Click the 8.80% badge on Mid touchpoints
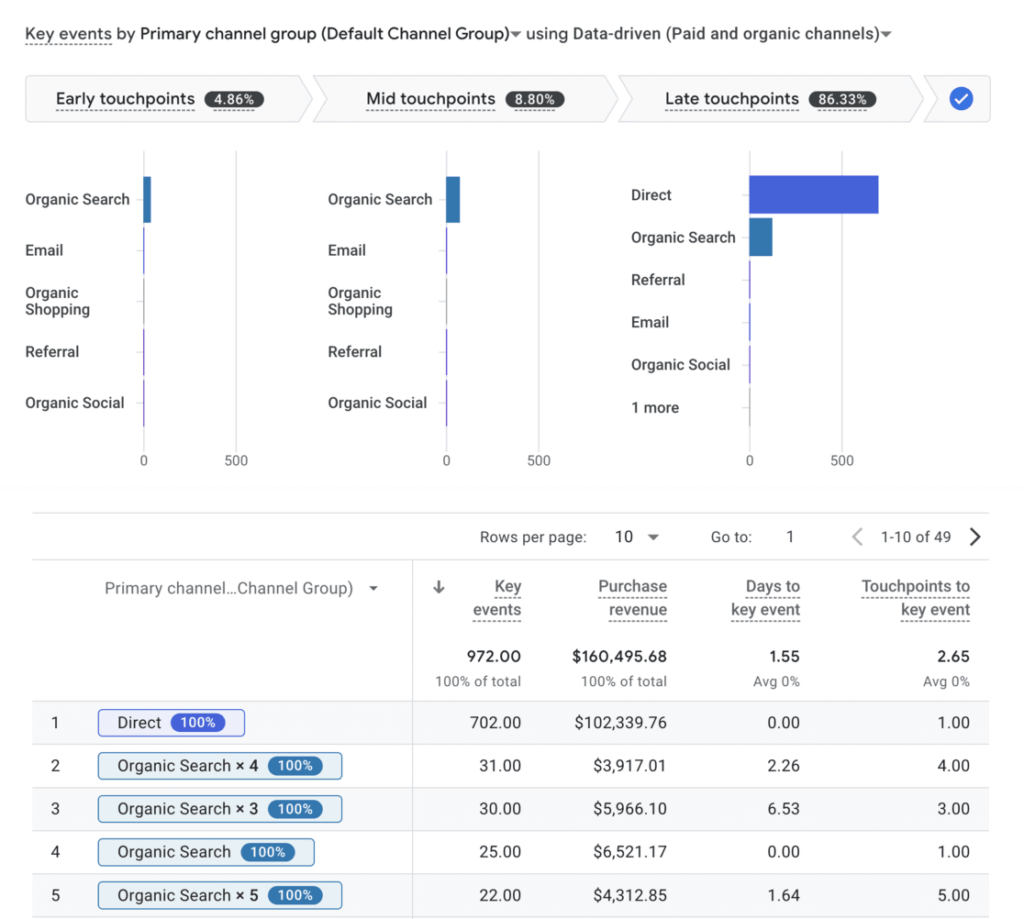Viewport: 1024px width, 919px height. coord(535,99)
